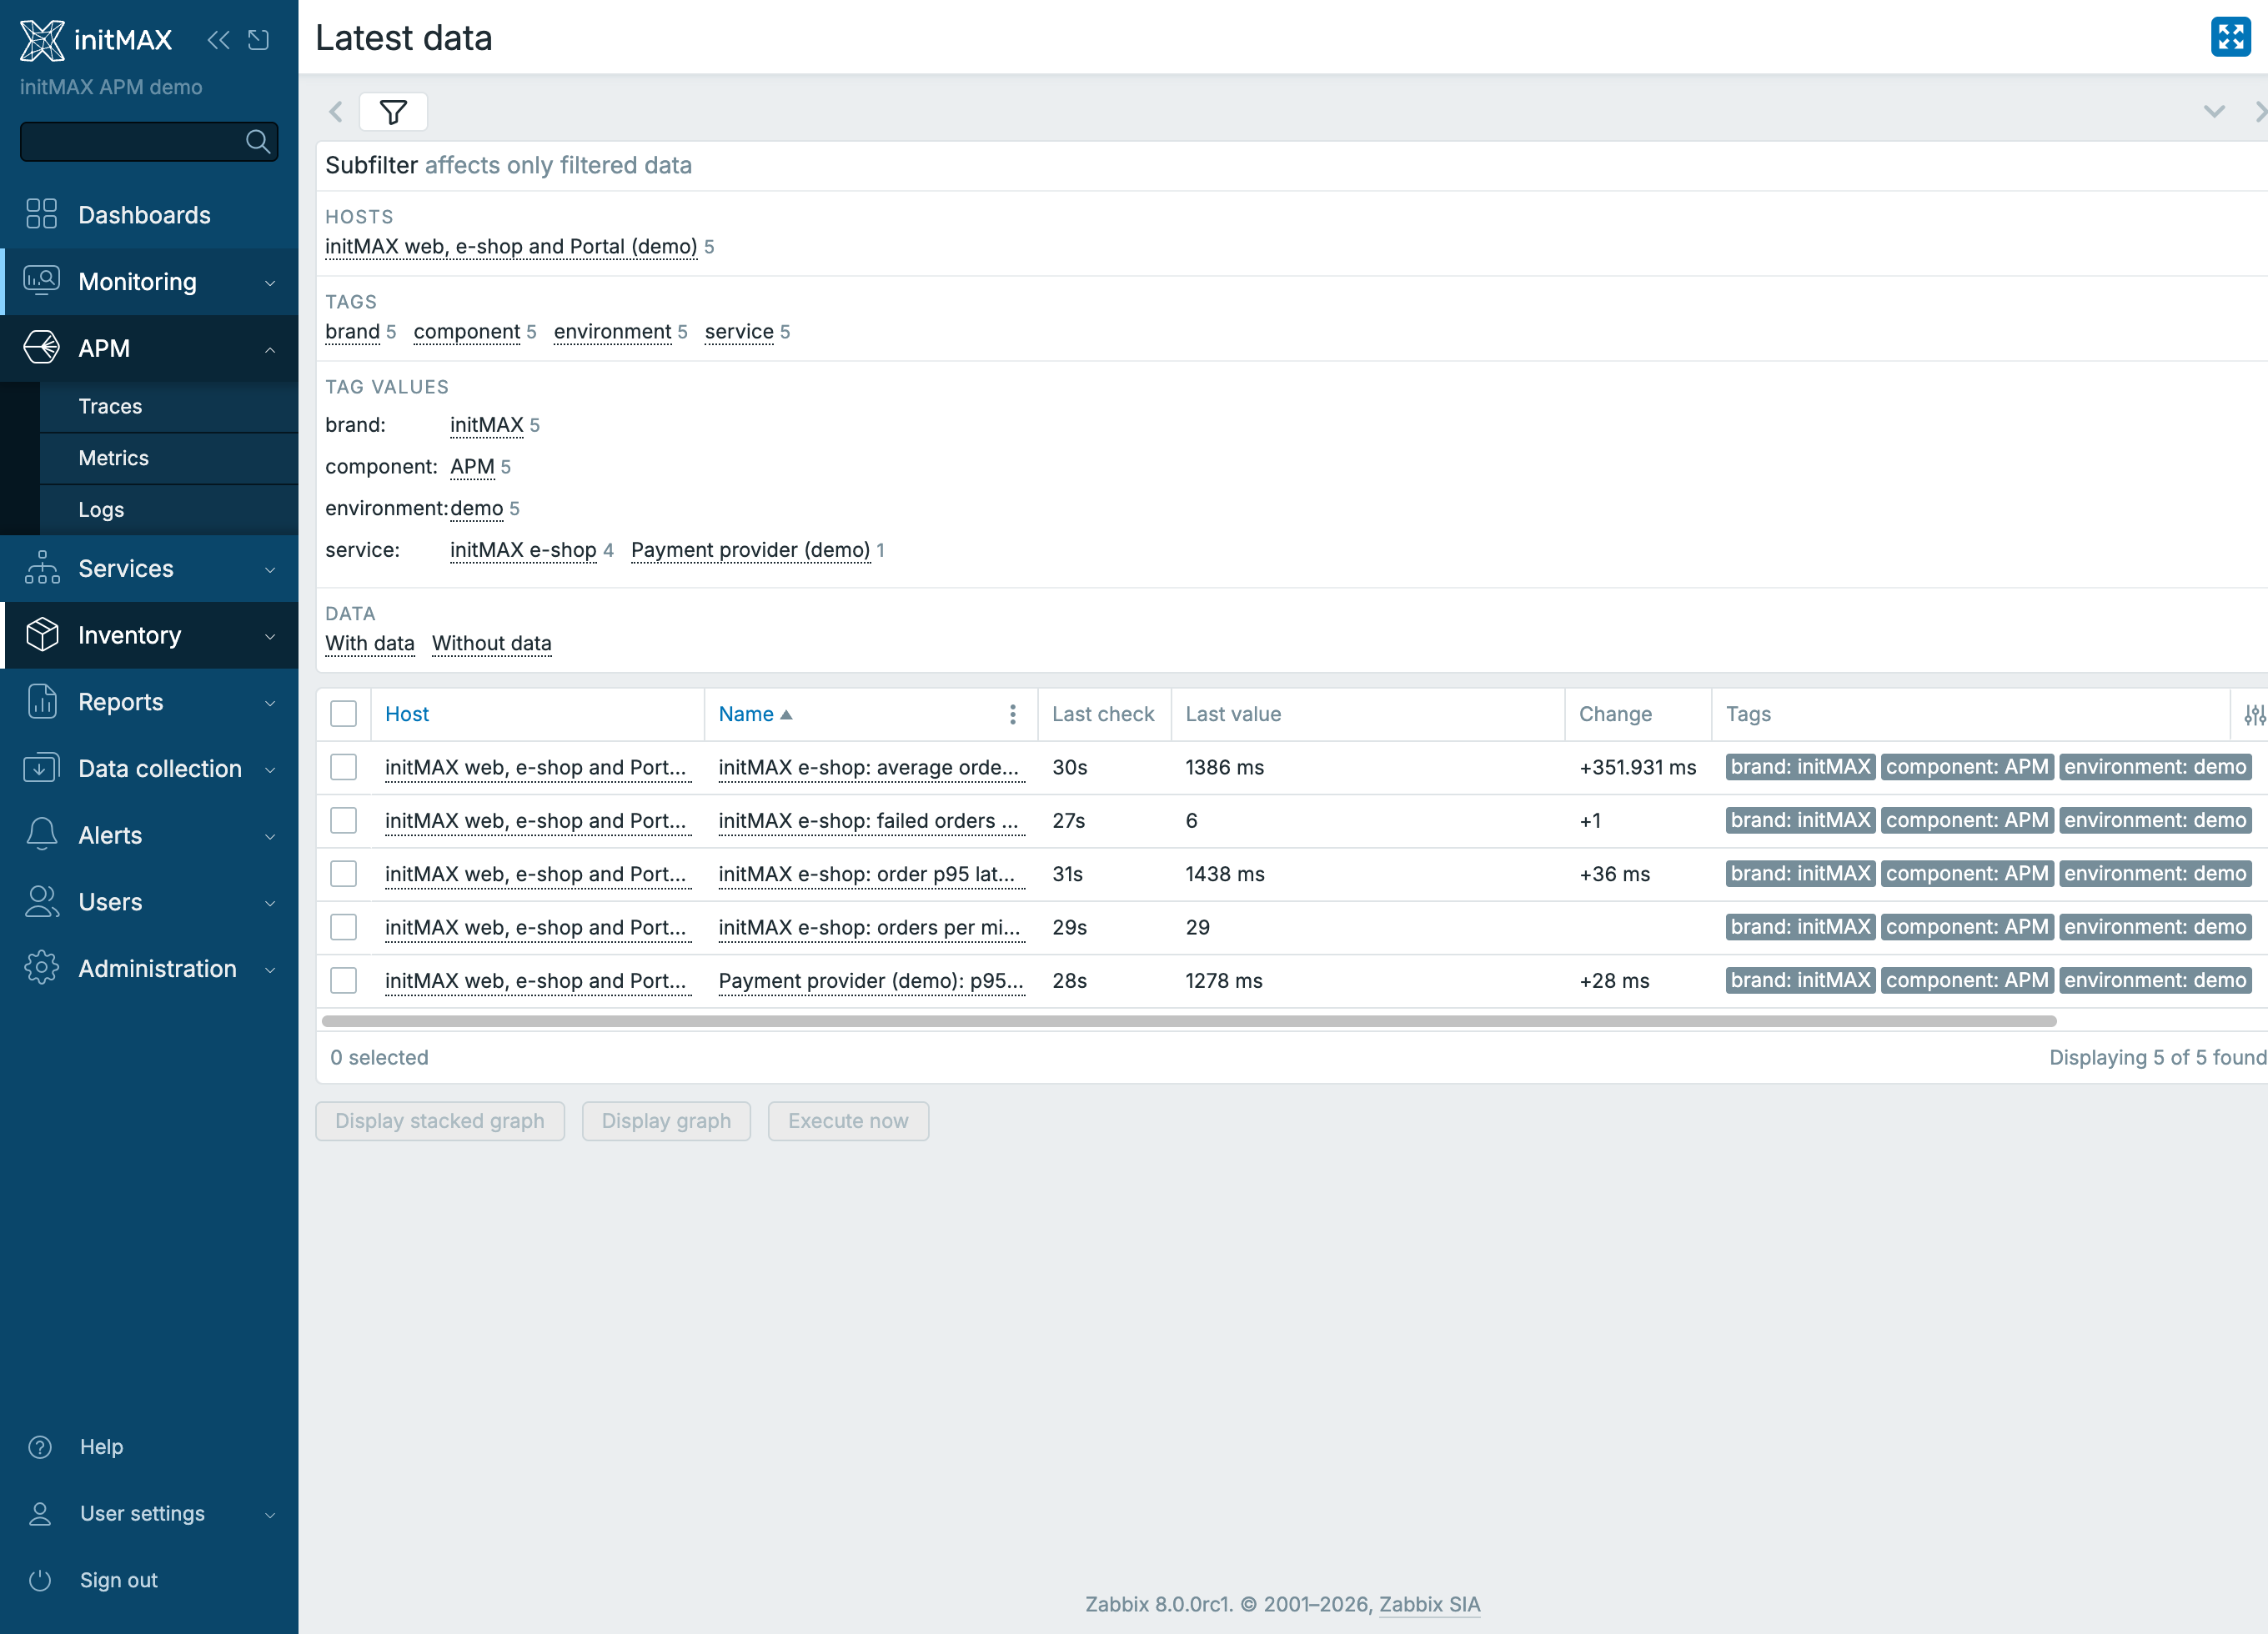2268x1634 pixels.
Task: Expand the Services menu chevron
Action: click(x=270, y=570)
